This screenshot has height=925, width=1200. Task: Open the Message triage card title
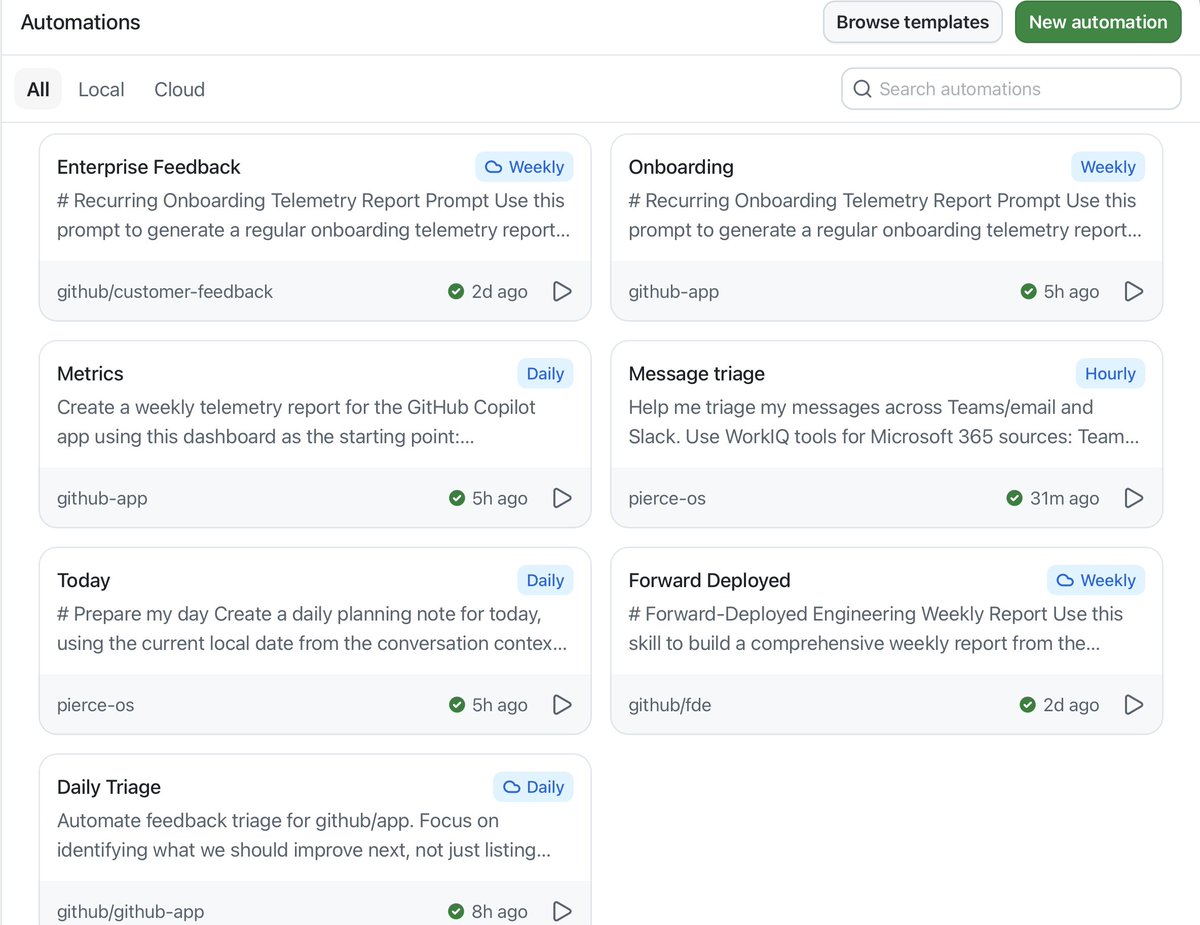pyautogui.click(x=697, y=374)
